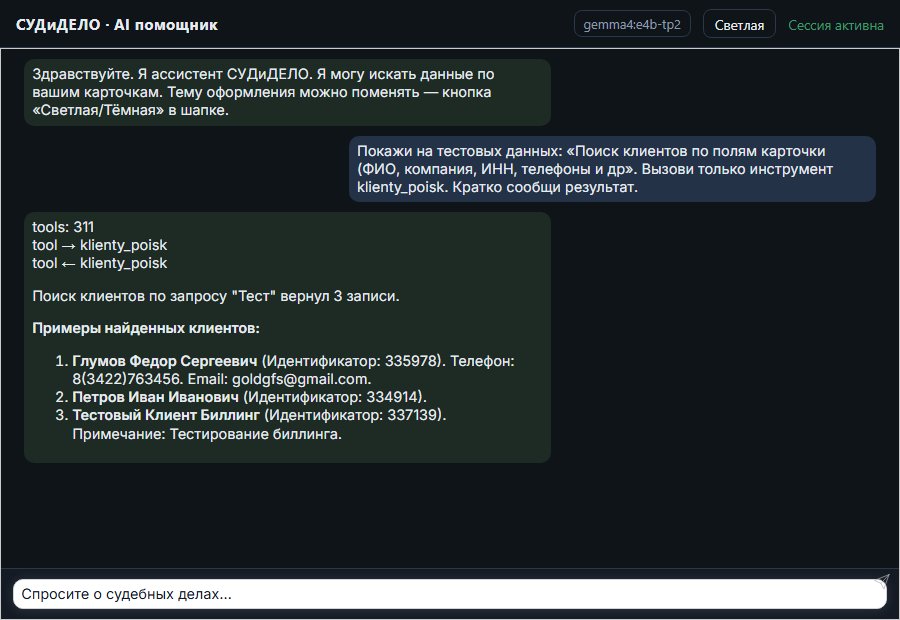
Task: Click the Тестирование биллинга note text
Action: click(255, 434)
